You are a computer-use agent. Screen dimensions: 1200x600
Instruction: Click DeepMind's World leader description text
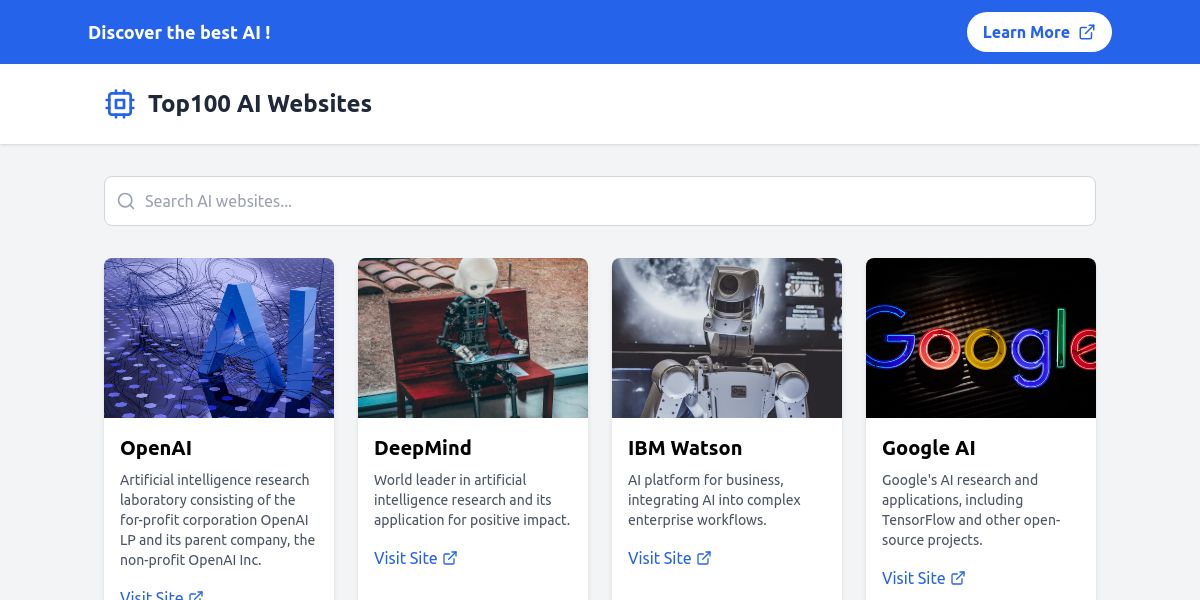point(472,500)
